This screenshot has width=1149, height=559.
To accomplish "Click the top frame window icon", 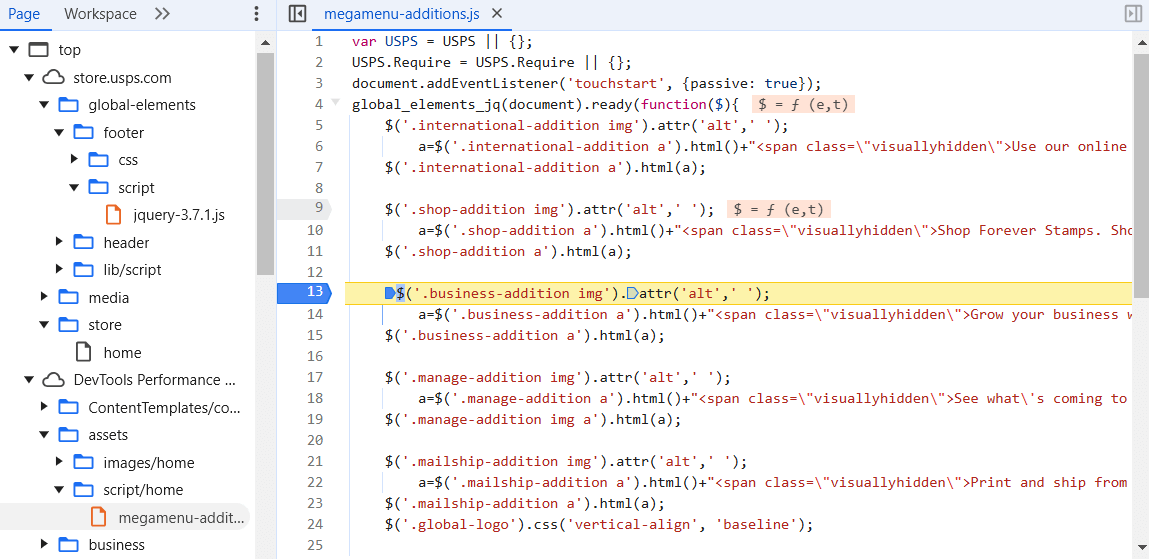I will point(38,50).
